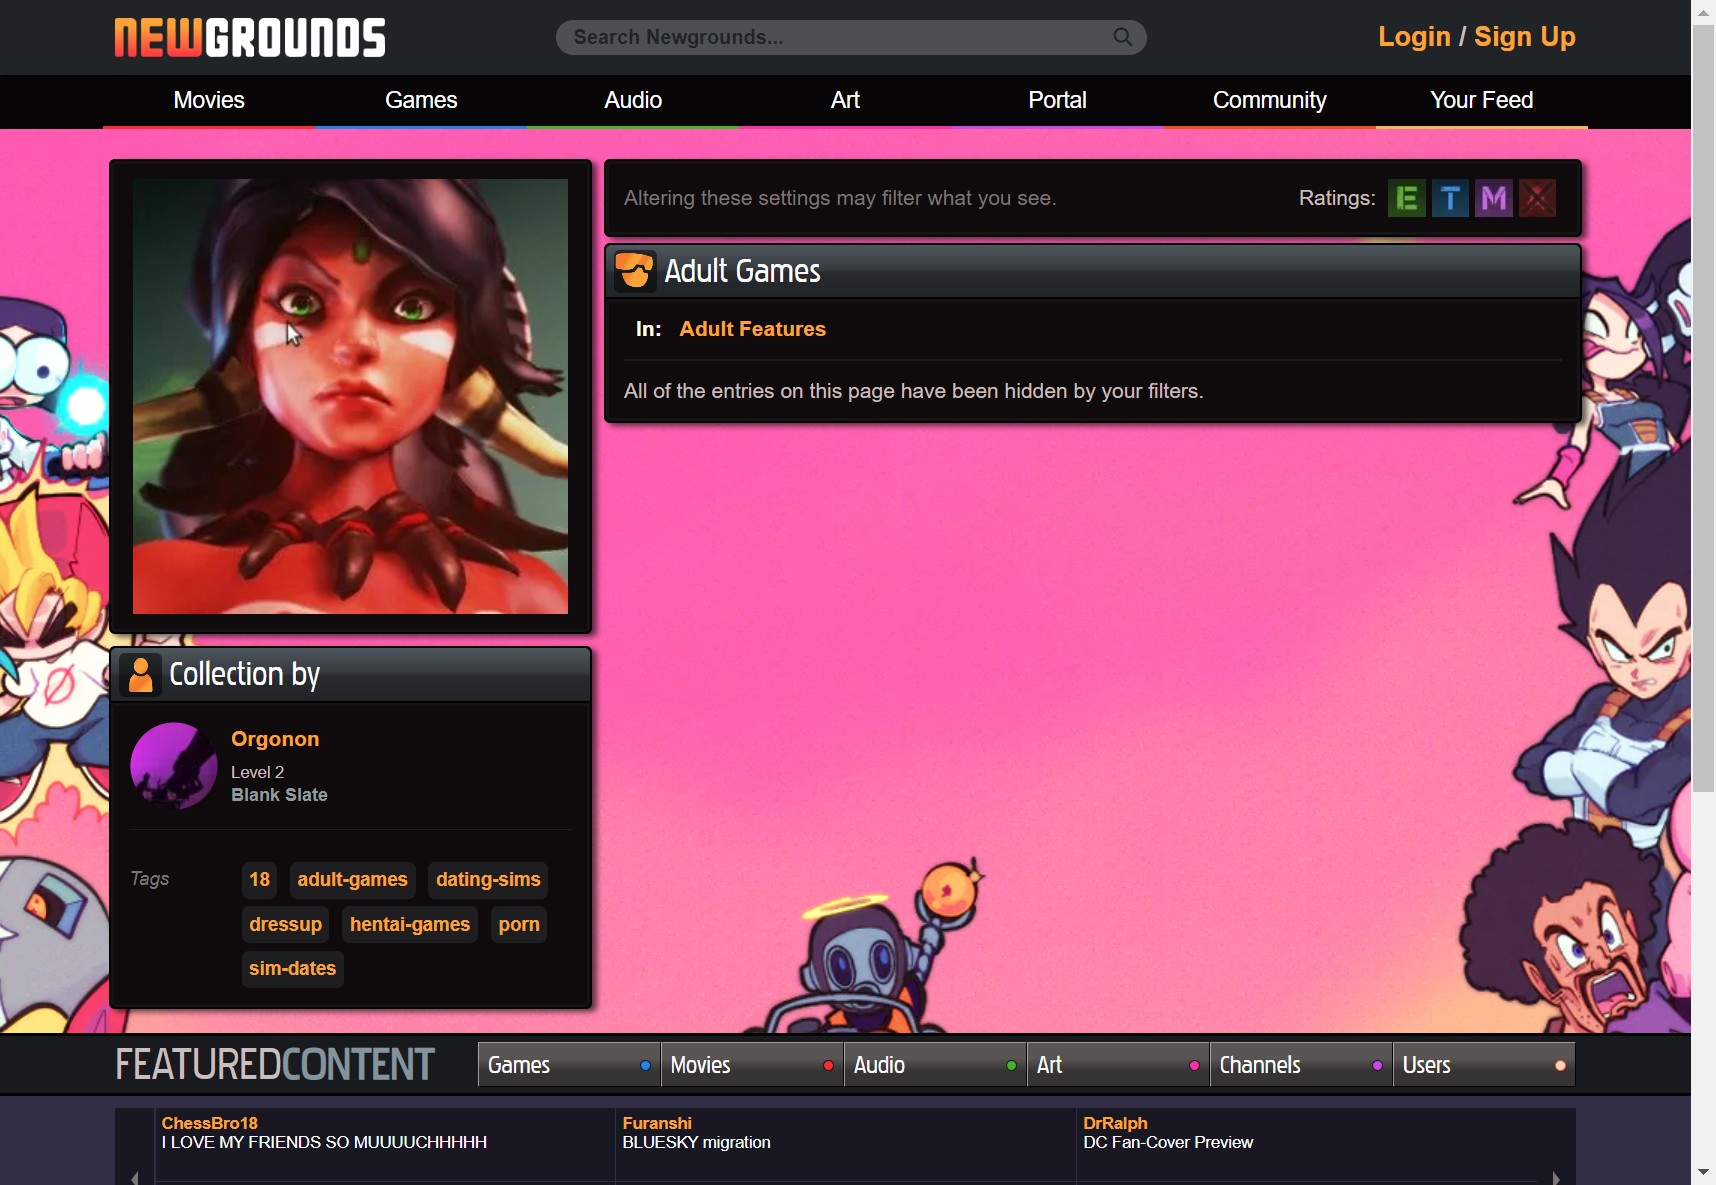Click the left arrow of the featured content carousel
Screen dimensions: 1716x1185
134,1177
